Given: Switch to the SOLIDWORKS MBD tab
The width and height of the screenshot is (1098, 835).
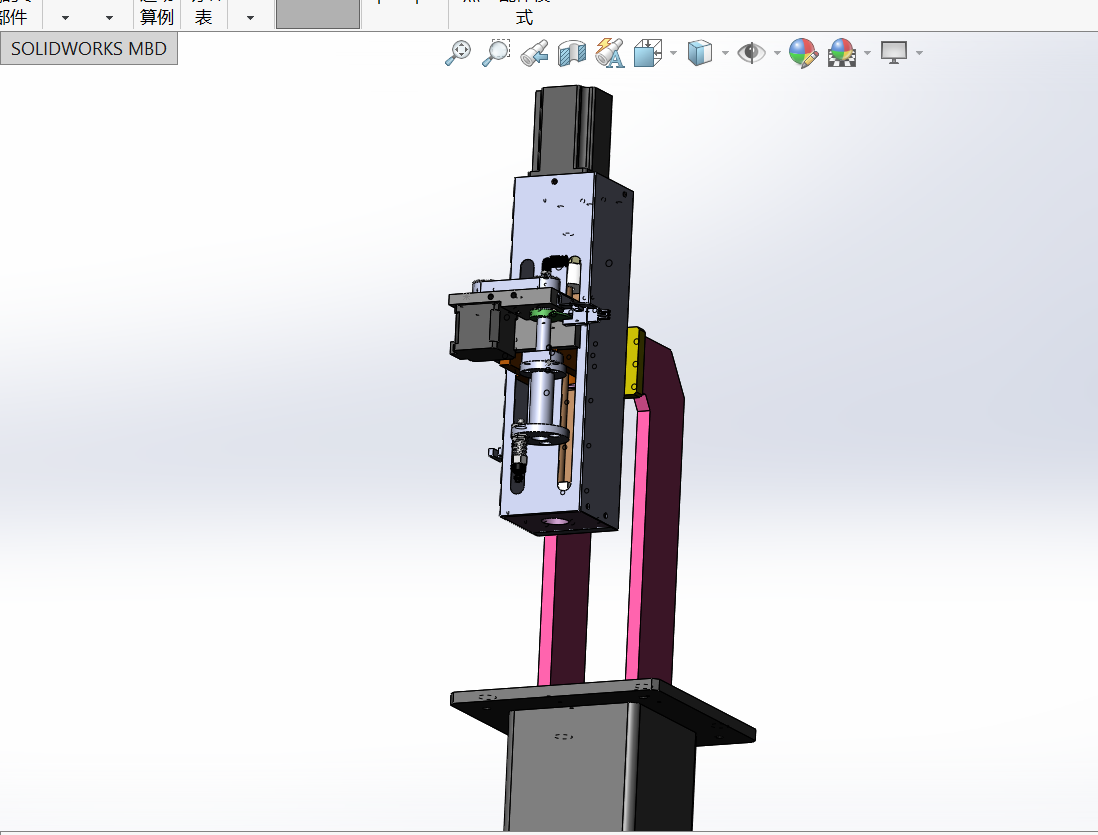Looking at the screenshot, I should [x=89, y=48].
